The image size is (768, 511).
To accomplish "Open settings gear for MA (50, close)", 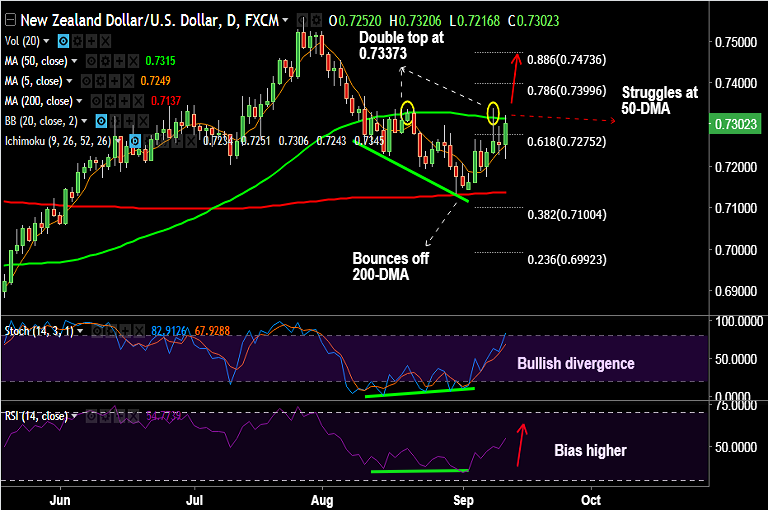I will tap(105, 61).
